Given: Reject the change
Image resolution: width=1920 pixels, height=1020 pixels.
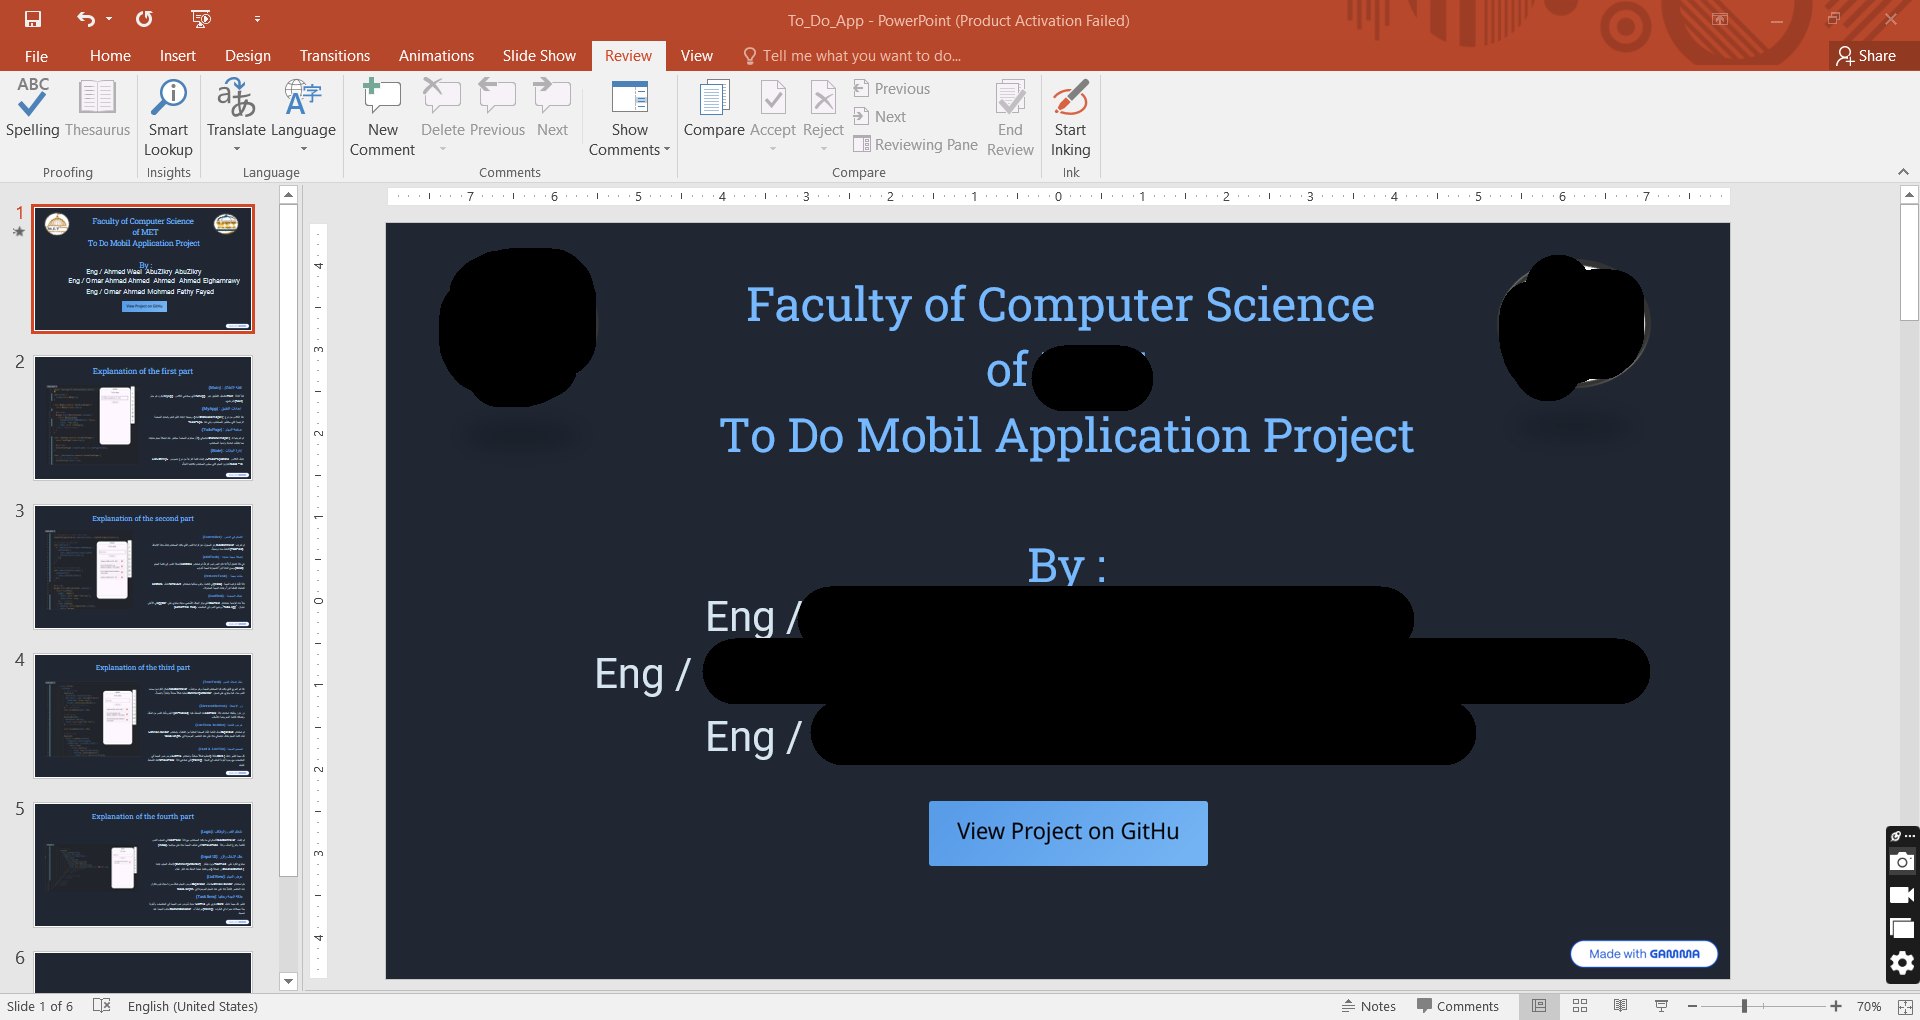Looking at the screenshot, I should tap(823, 98).
